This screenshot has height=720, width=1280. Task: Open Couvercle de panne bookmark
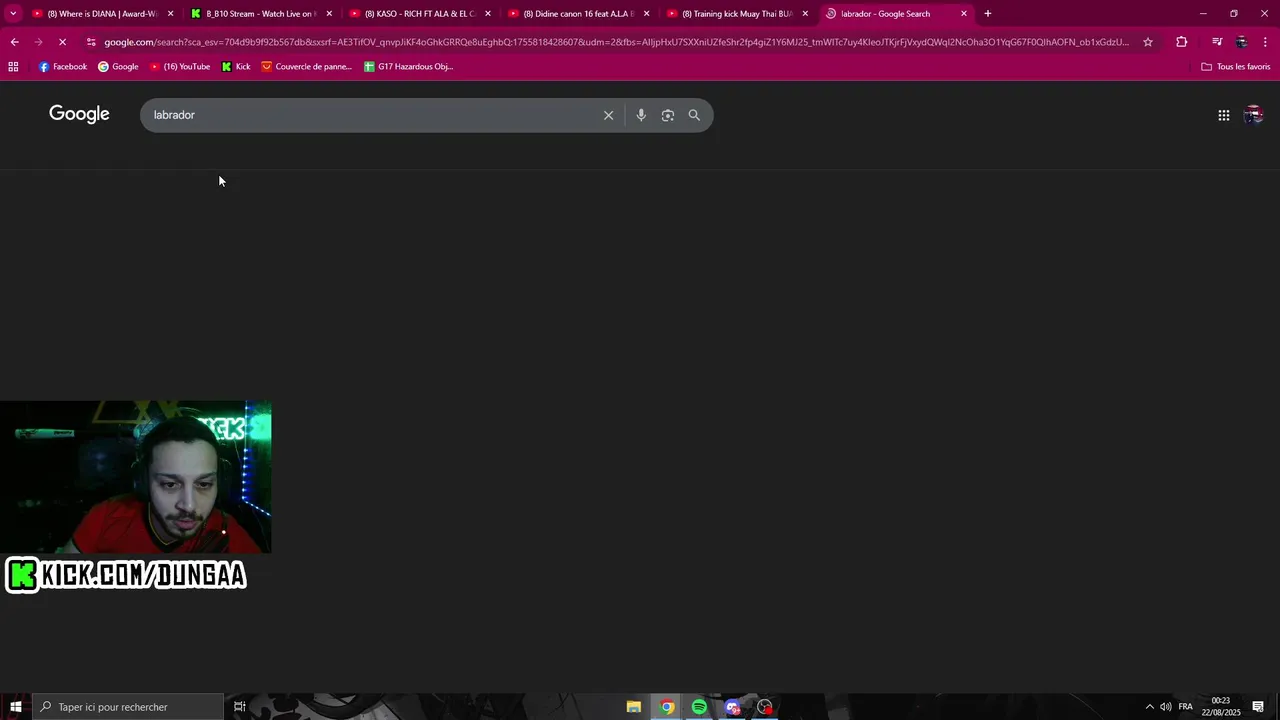307,66
